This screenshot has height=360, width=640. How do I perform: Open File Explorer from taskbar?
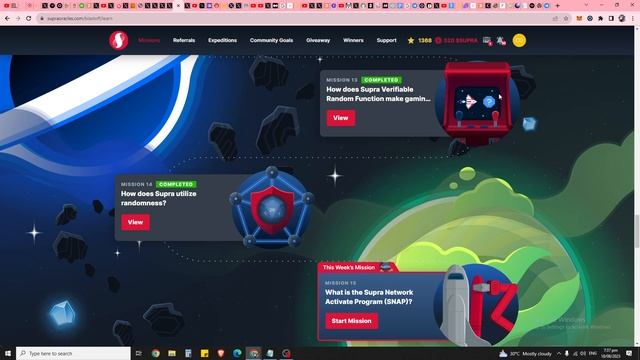tap(172, 353)
